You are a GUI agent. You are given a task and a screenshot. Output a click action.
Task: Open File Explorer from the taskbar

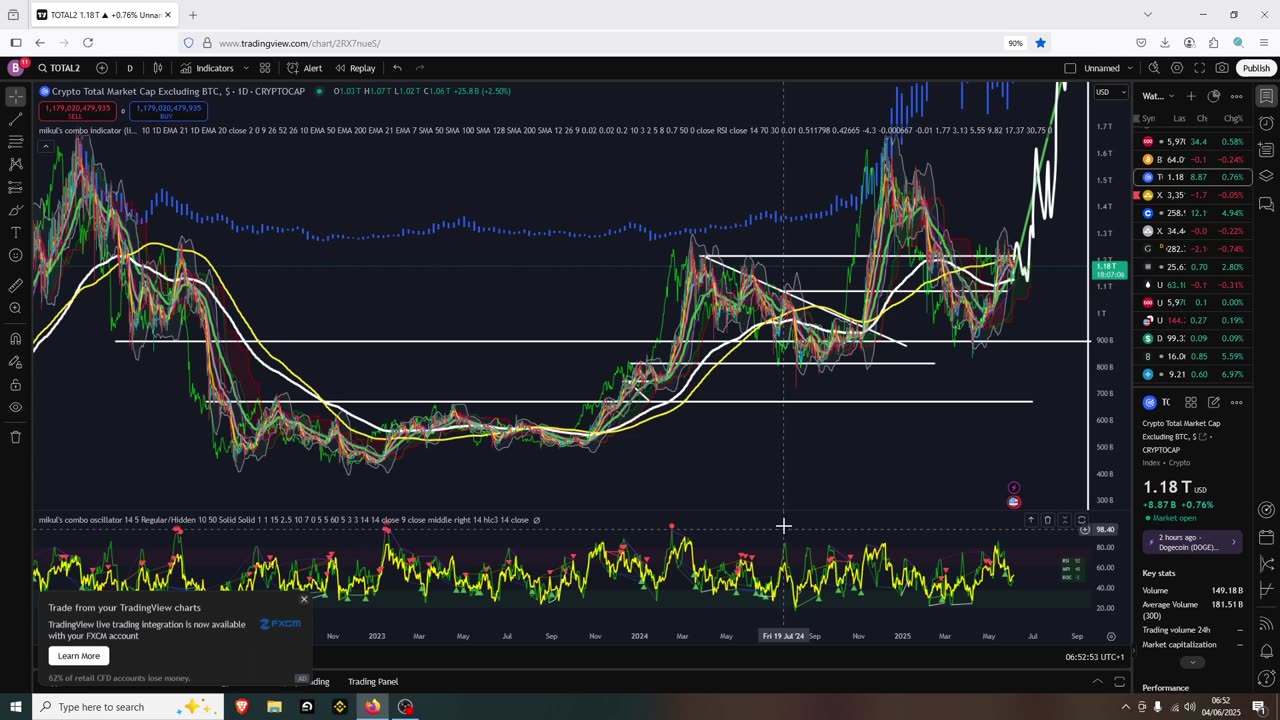coord(274,707)
